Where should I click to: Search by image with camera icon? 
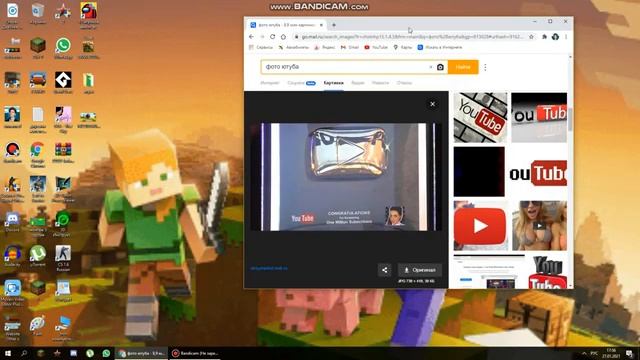click(440, 67)
